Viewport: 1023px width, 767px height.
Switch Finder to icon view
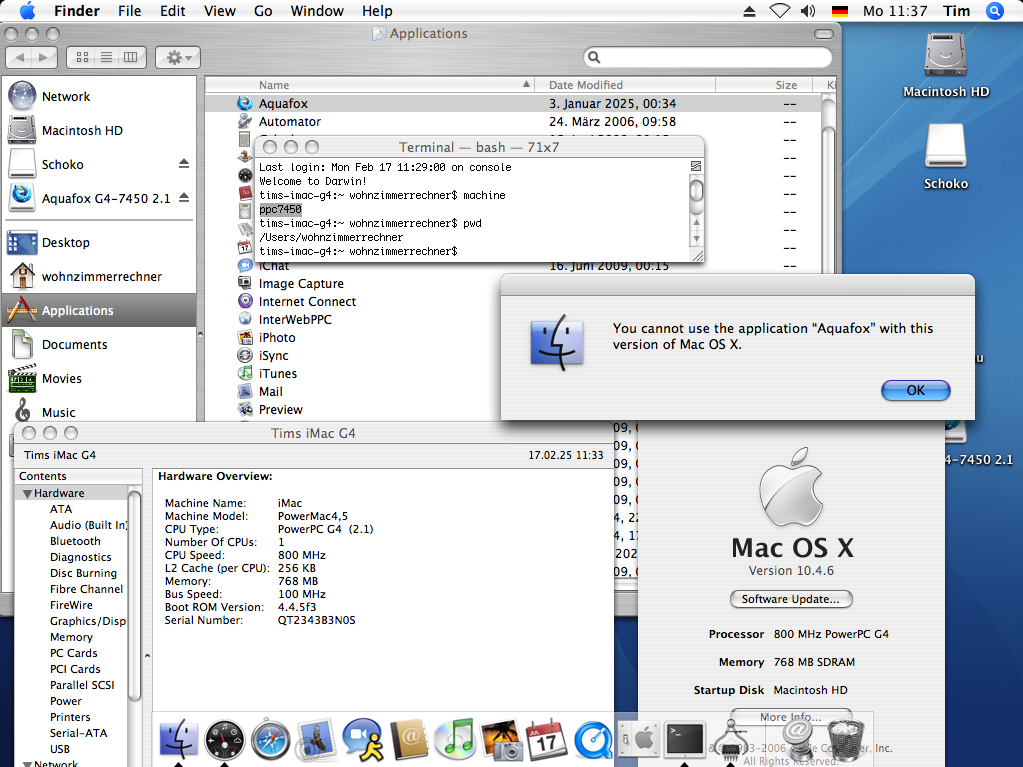click(82, 57)
